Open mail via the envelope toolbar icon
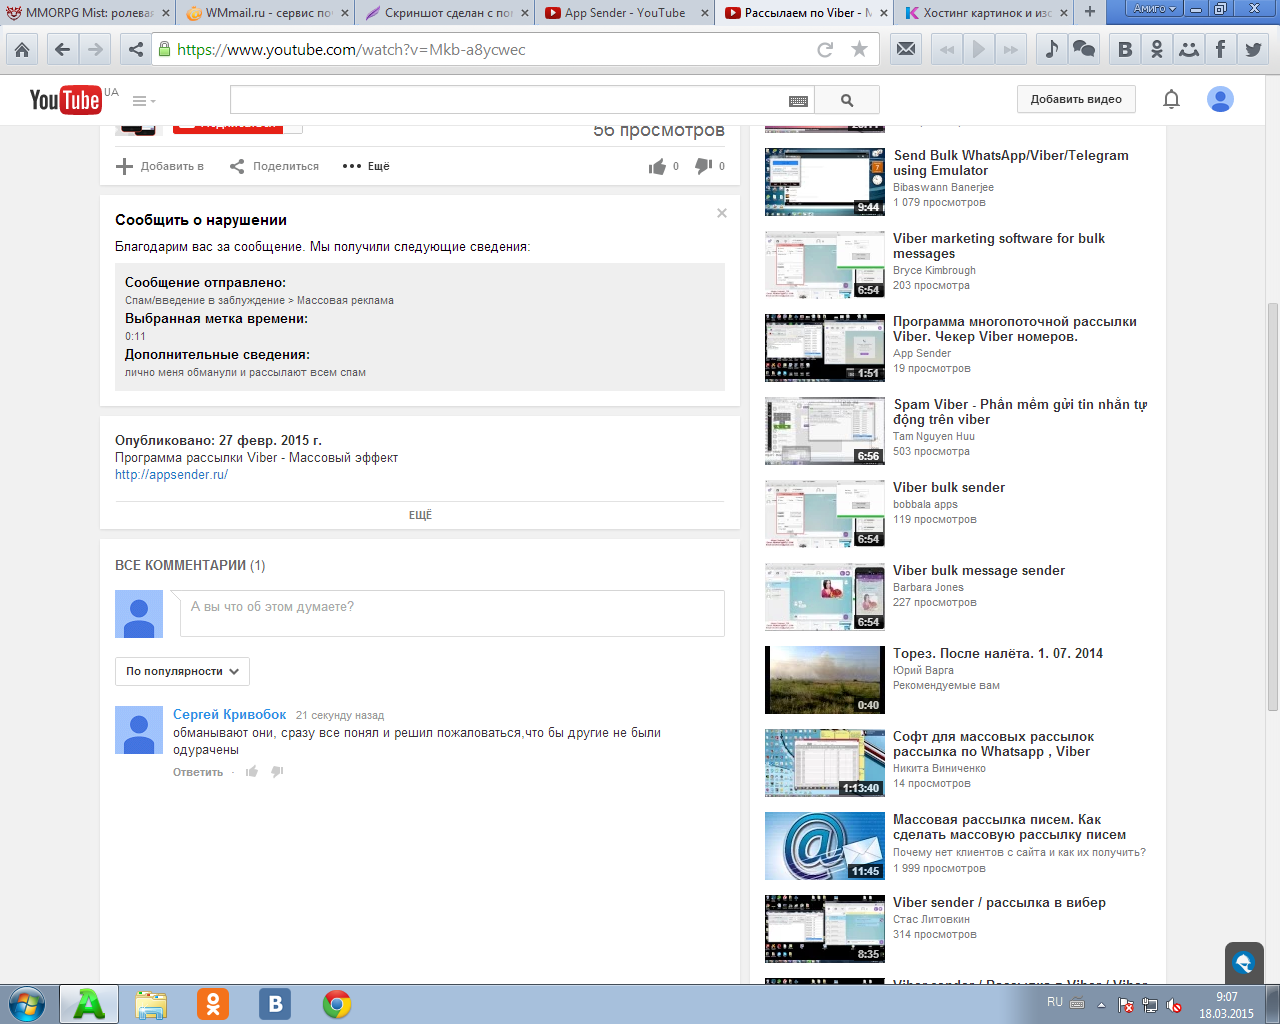Image resolution: width=1280 pixels, height=1024 pixels. [x=906, y=49]
